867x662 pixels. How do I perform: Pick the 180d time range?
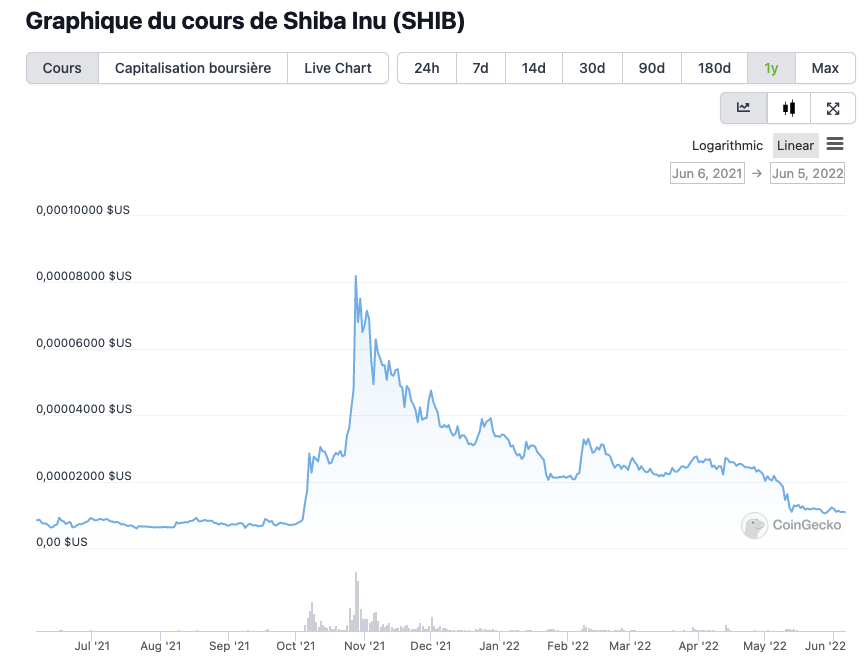point(714,68)
